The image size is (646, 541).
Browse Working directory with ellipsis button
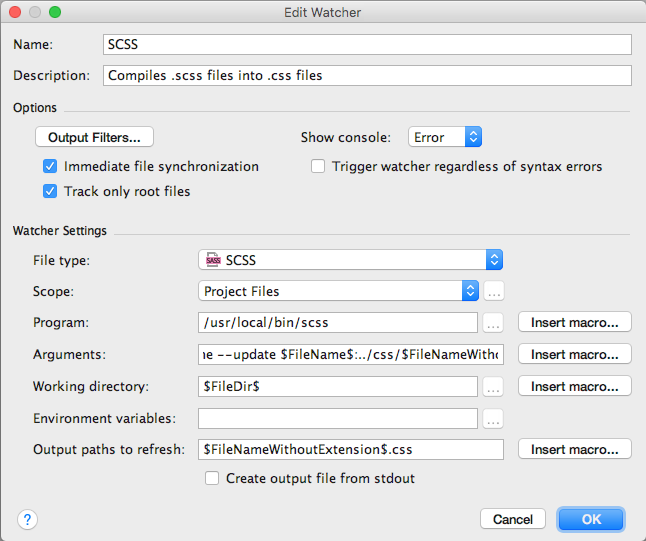coord(493,386)
